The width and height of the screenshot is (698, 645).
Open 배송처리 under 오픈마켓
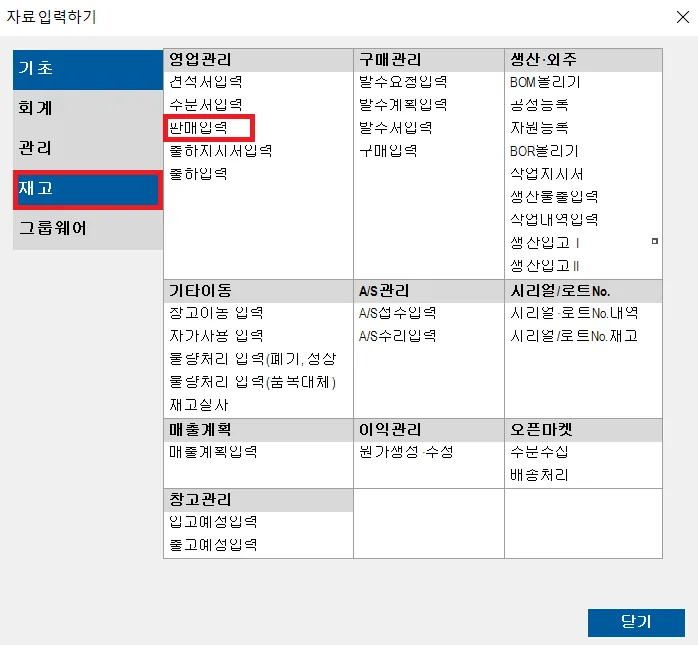coord(539,475)
